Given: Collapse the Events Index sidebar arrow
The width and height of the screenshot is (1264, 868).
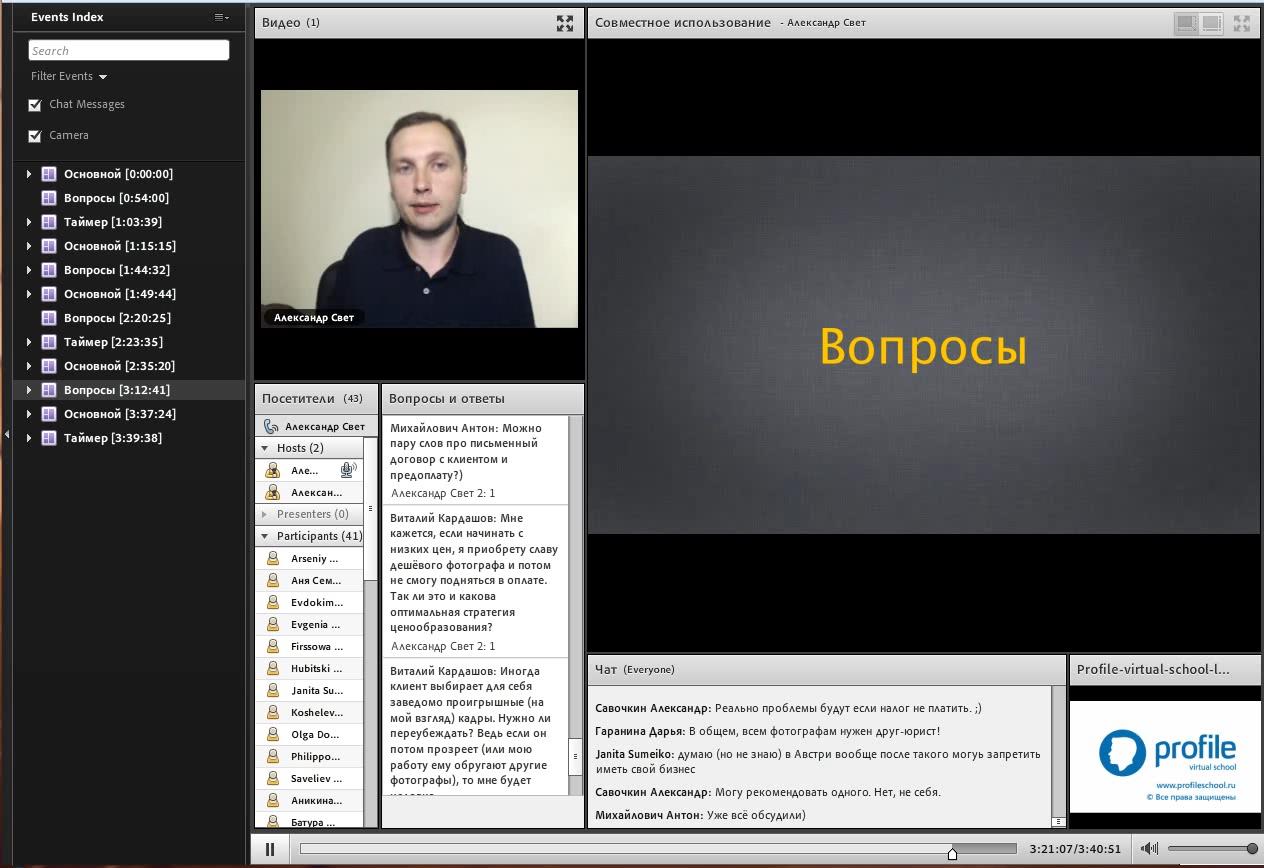Looking at the screenshot, I should pyautogui.click(x=7, y=434).
